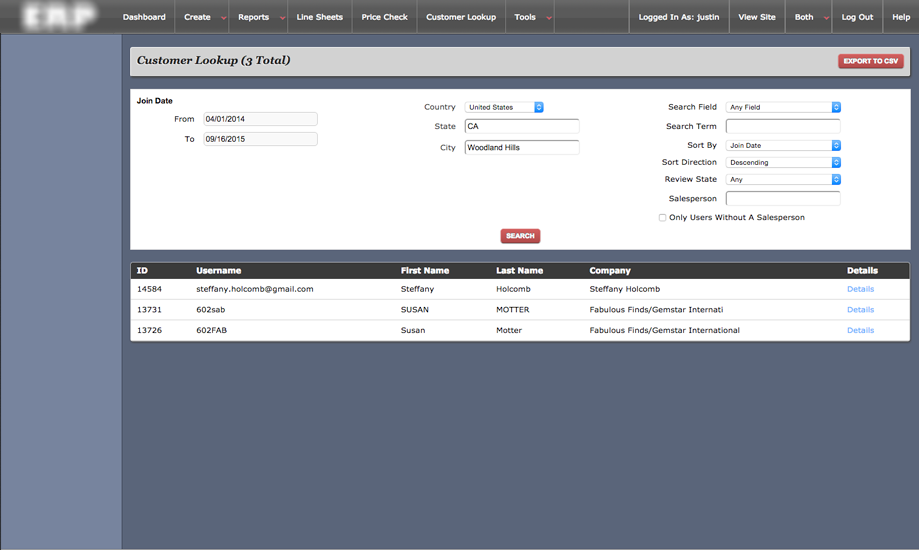The image size is (919, 550).
Task: Click the Search Term input
Action: coord(783,126)
